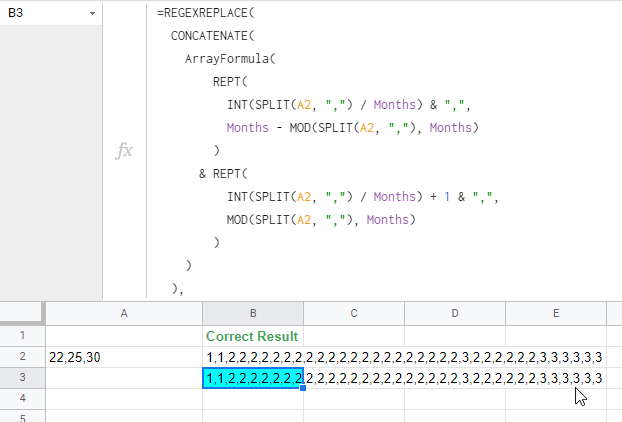Click the '+ 1 &' part of the formula
622x422 pixels.
pos(447,197)
